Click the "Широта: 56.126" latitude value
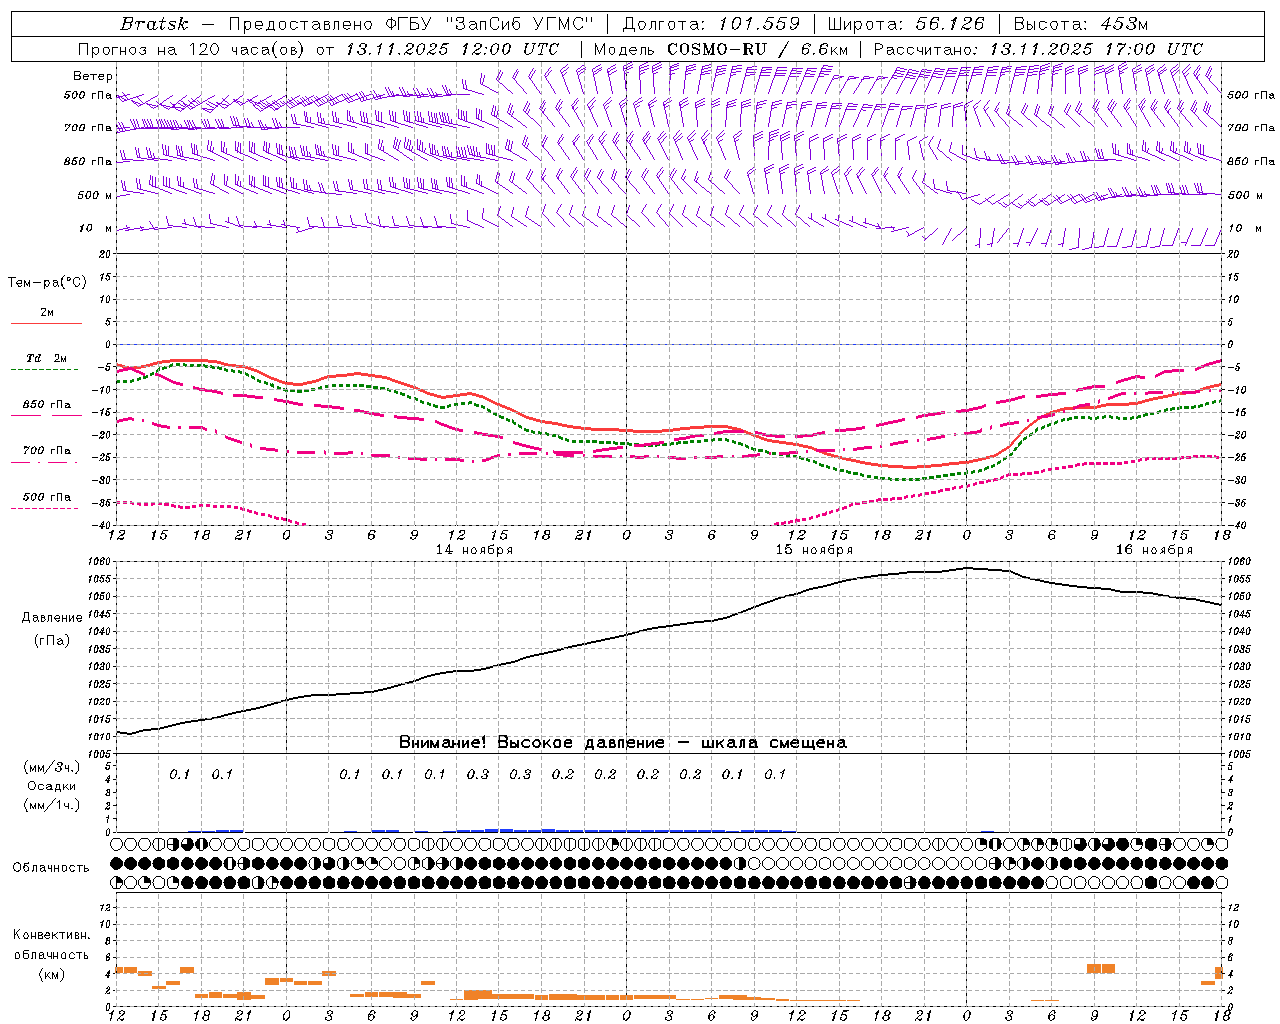This screenshot has height=1024, width=1280. (x=906, y=24)
